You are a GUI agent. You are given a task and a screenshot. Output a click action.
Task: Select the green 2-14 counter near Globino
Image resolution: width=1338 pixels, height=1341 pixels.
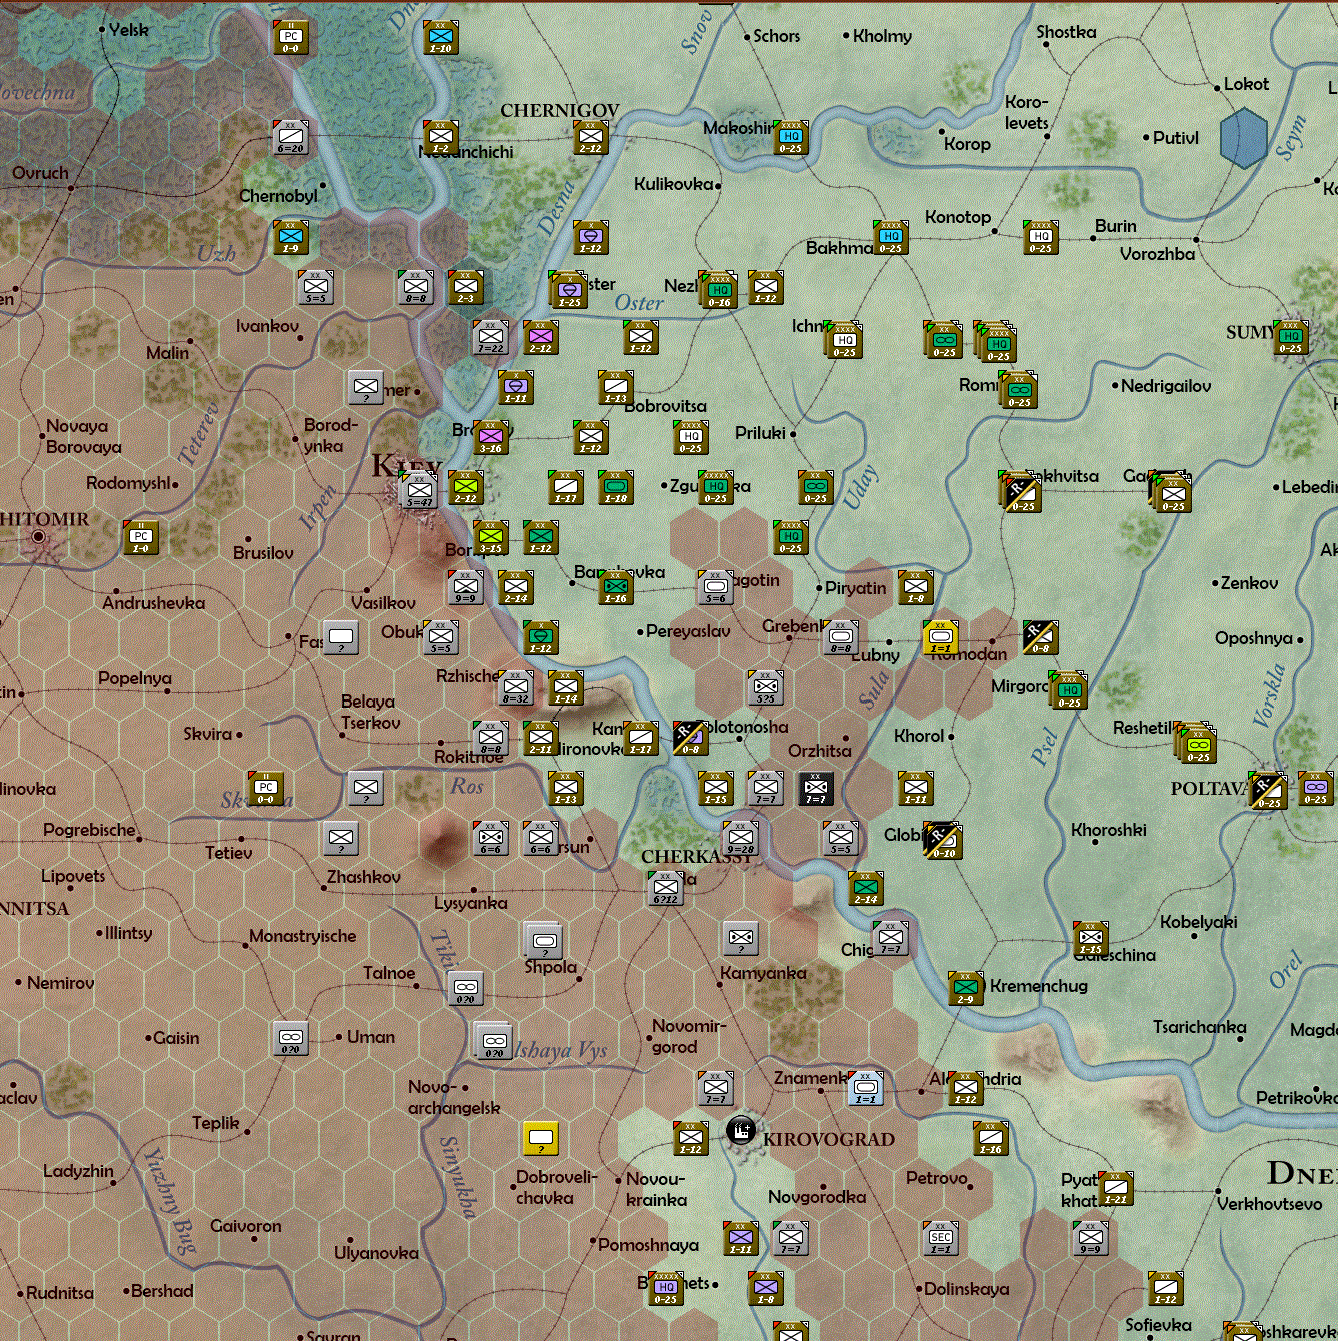[x=866, y=887]
